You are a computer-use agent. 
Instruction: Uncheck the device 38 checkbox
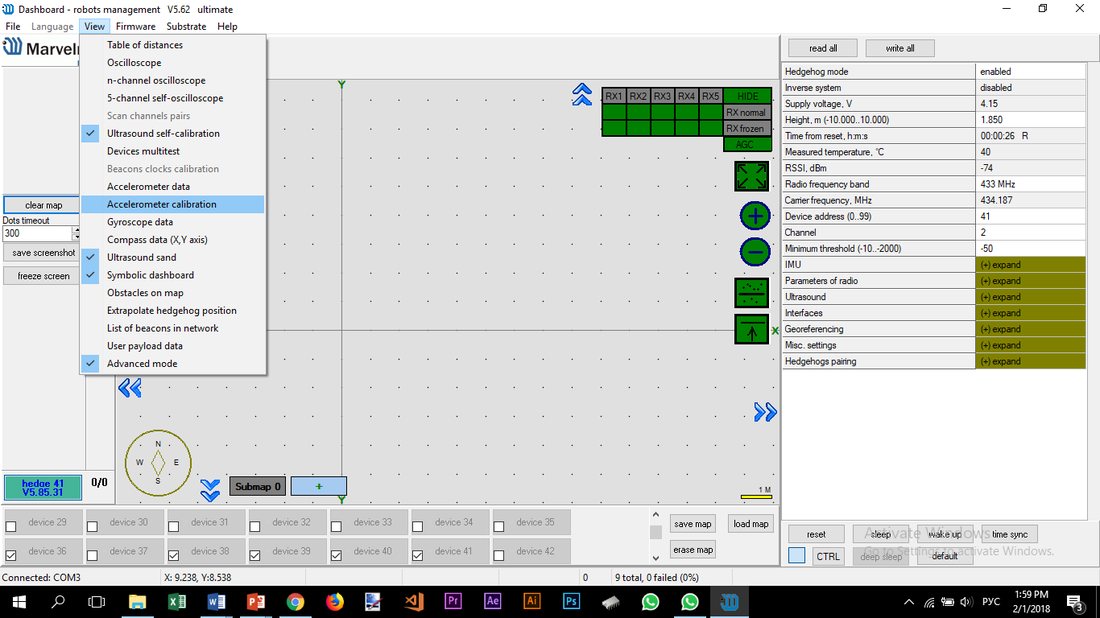[174, 556]
